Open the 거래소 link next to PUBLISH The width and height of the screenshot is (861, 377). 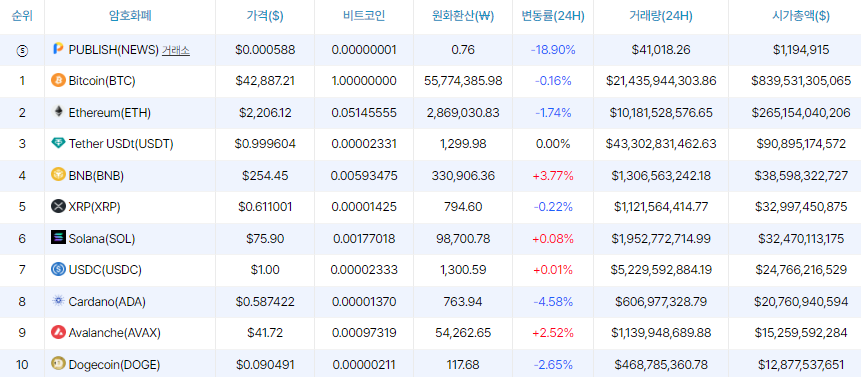click(x=176, y=50)
